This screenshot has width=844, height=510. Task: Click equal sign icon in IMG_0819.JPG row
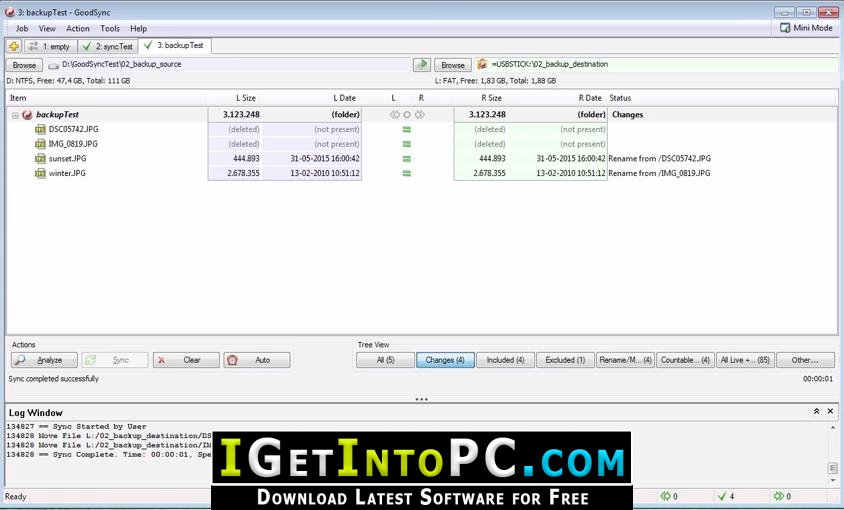(x=407, y=144)
